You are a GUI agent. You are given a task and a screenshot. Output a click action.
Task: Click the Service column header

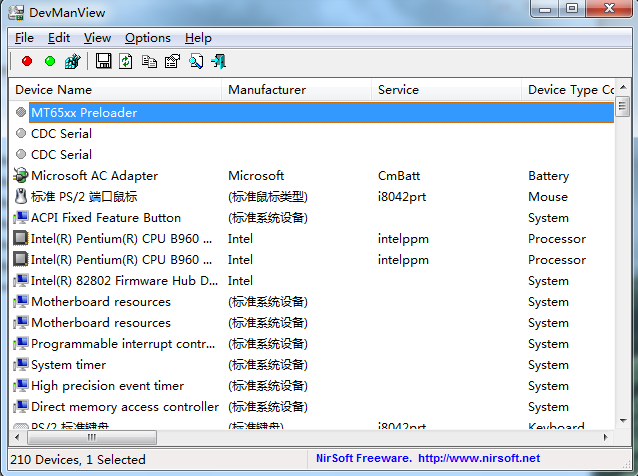(445, 90)
